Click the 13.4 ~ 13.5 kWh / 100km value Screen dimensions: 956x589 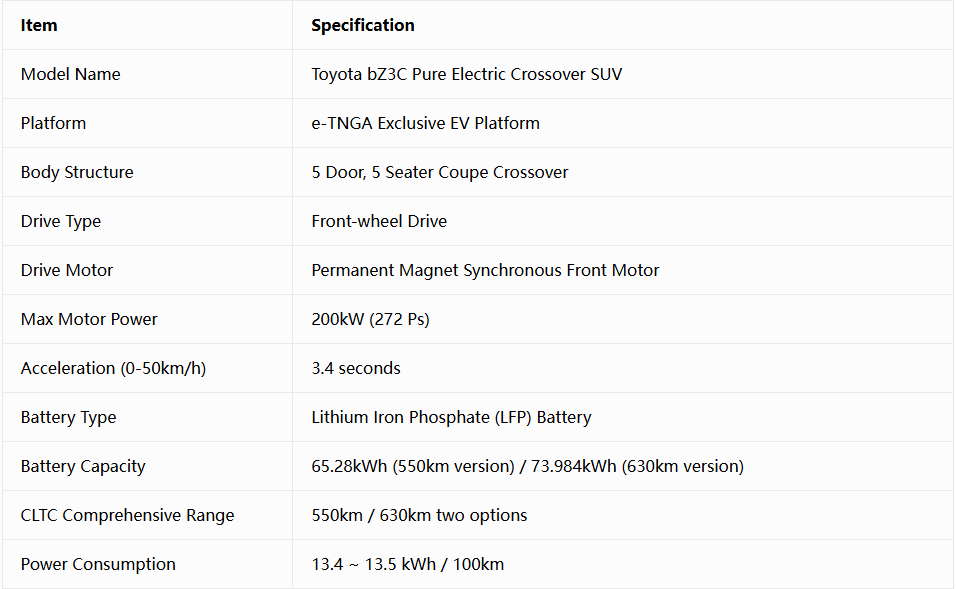point(408,565)
